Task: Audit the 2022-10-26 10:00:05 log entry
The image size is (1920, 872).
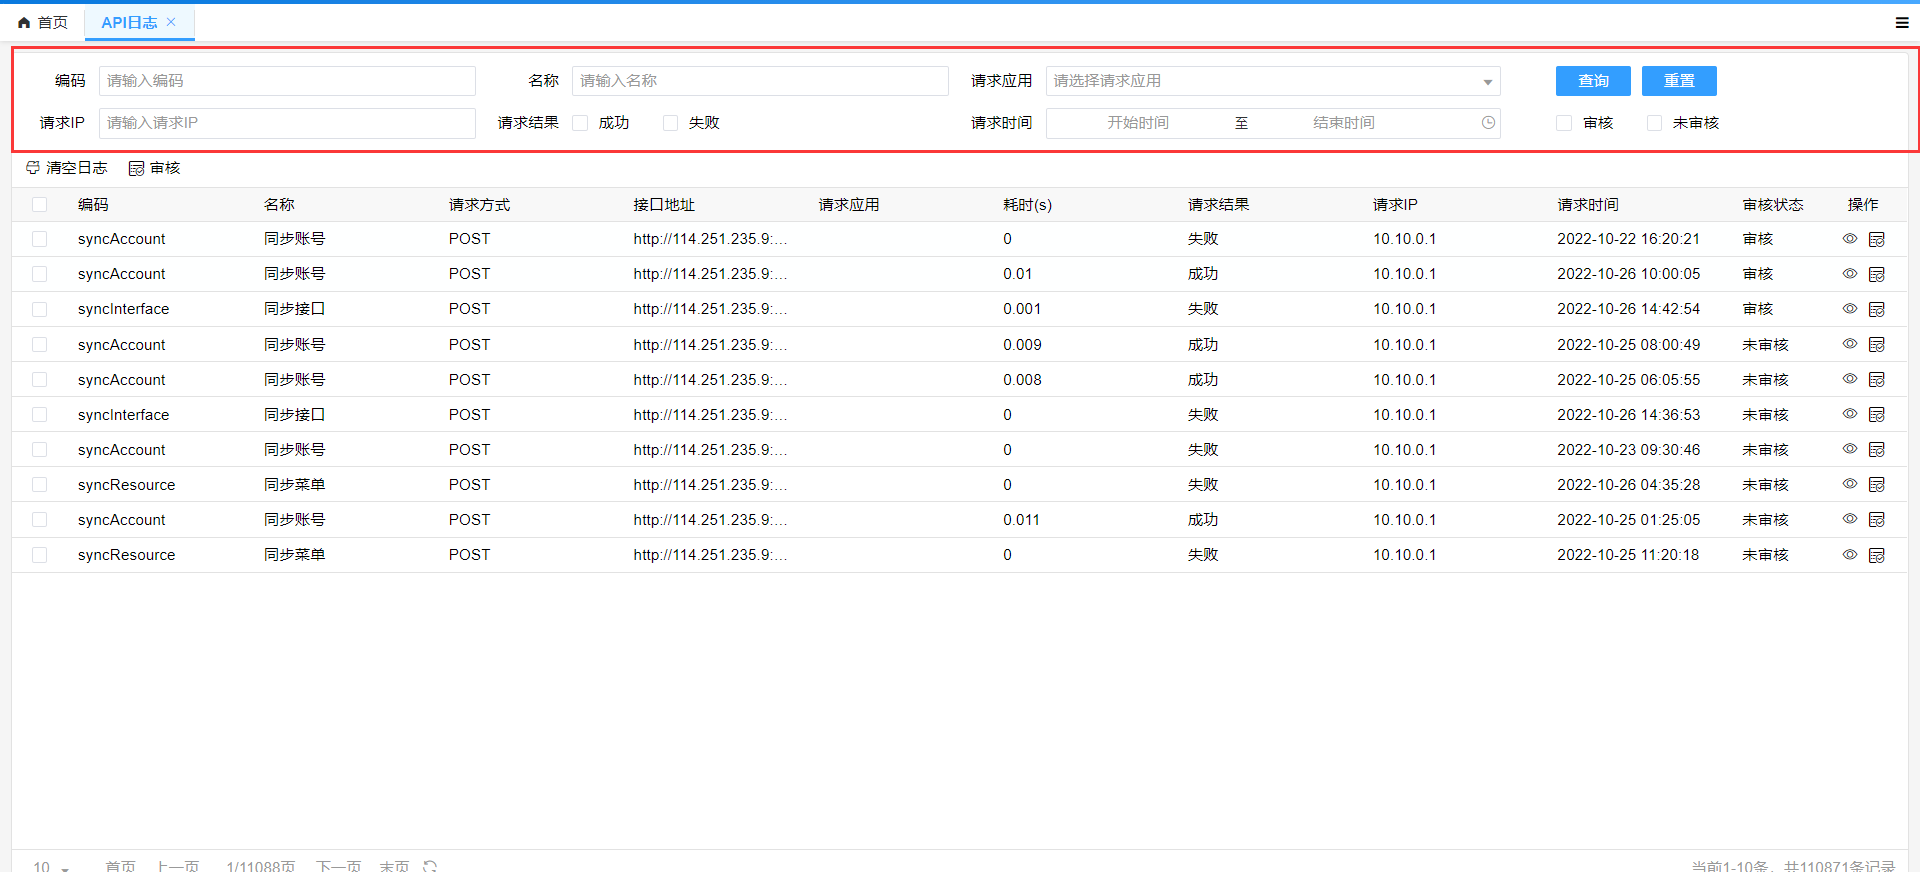Action: click(x=1877, y=274)
